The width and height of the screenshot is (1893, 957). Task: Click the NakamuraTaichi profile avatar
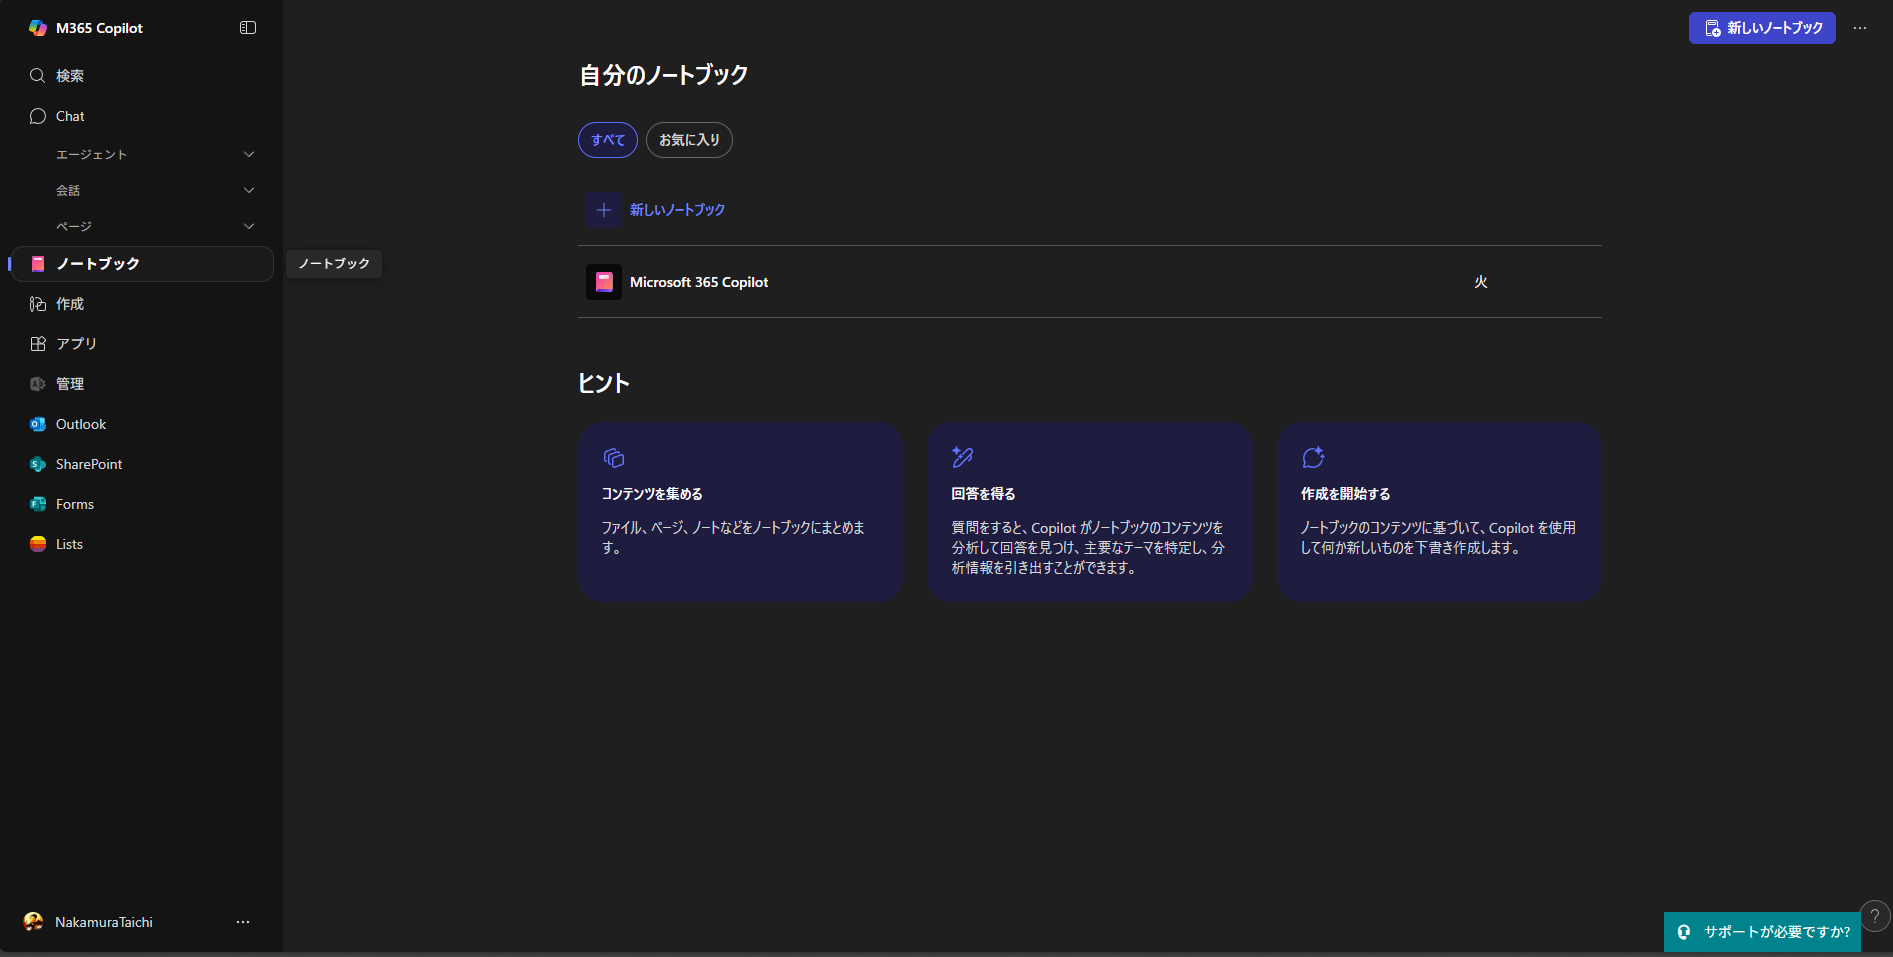[33, 922]
